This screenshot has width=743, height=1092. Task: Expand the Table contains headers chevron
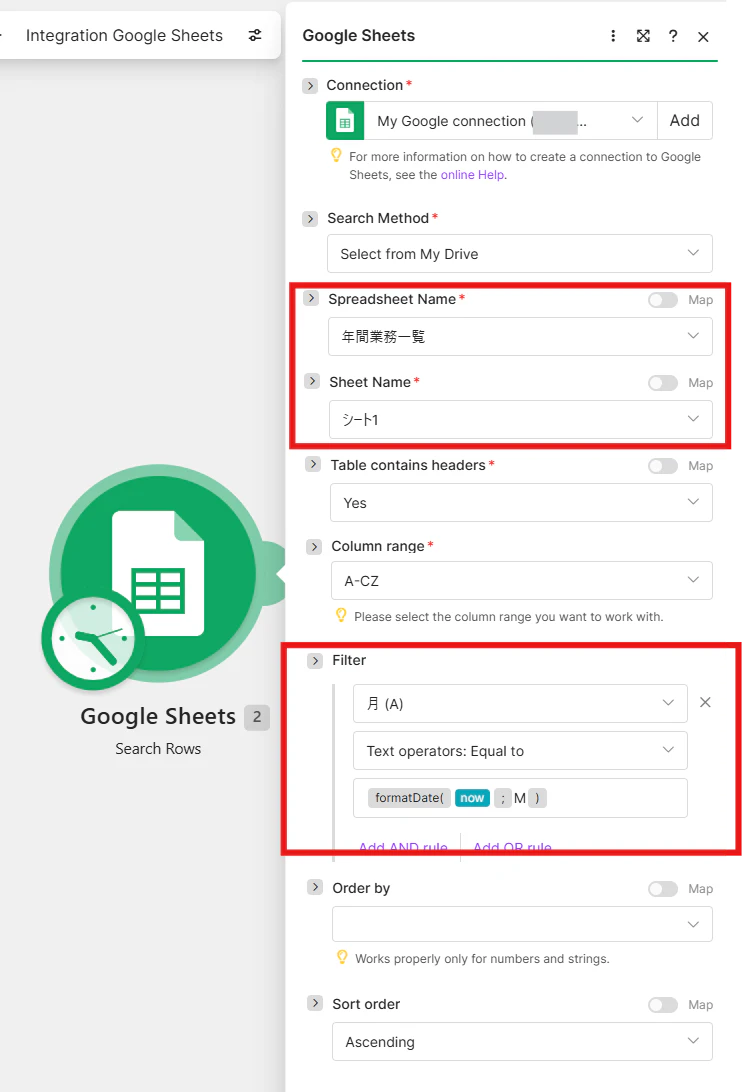[313, 465]
